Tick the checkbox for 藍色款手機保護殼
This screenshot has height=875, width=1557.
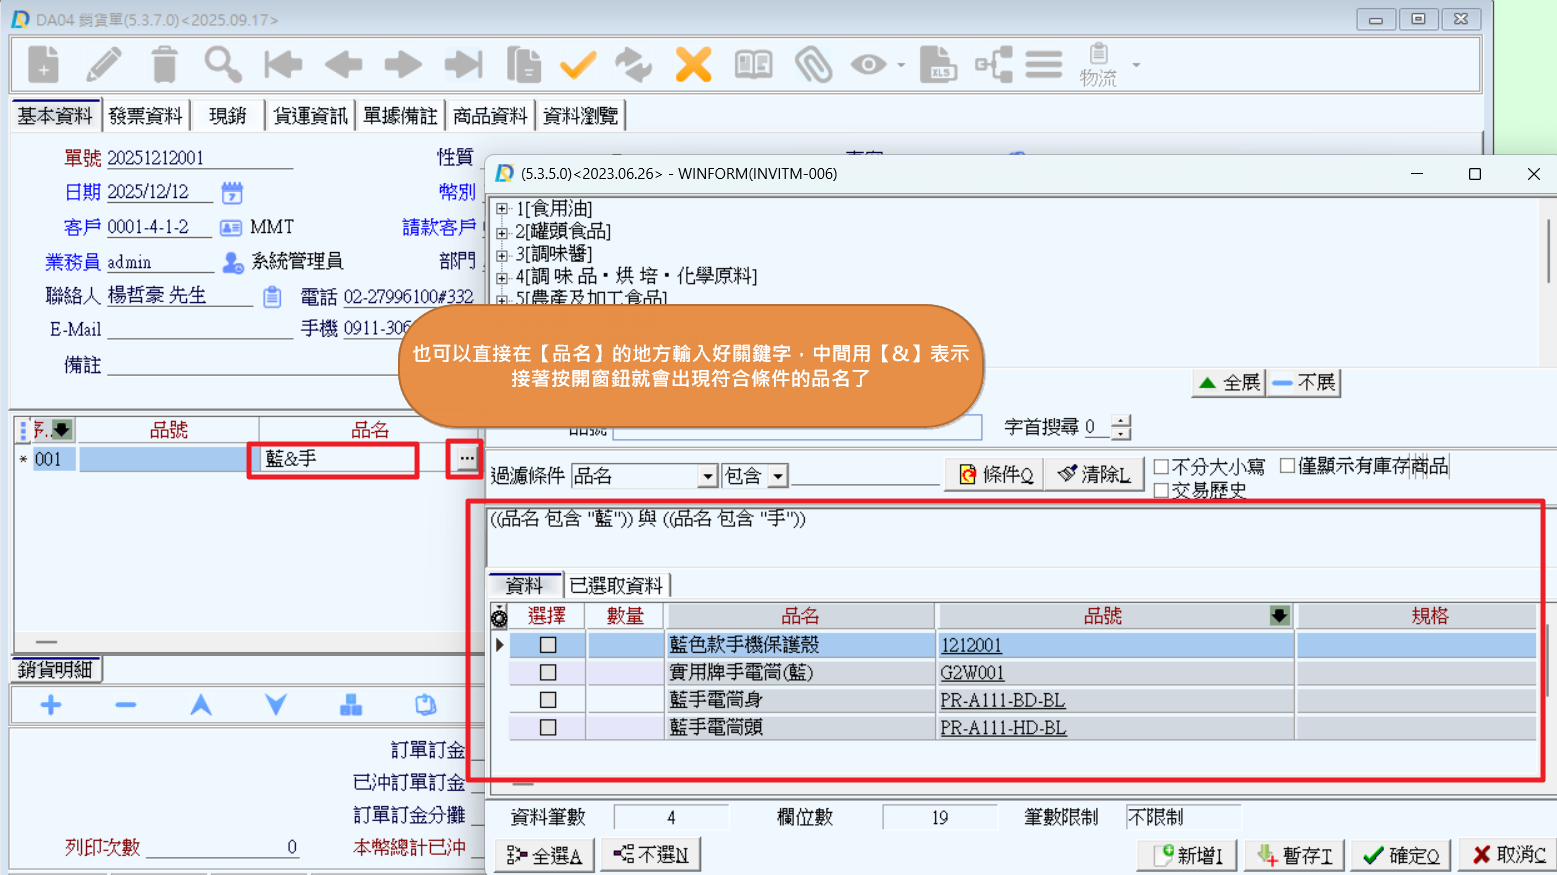click(x=548, y=645)
